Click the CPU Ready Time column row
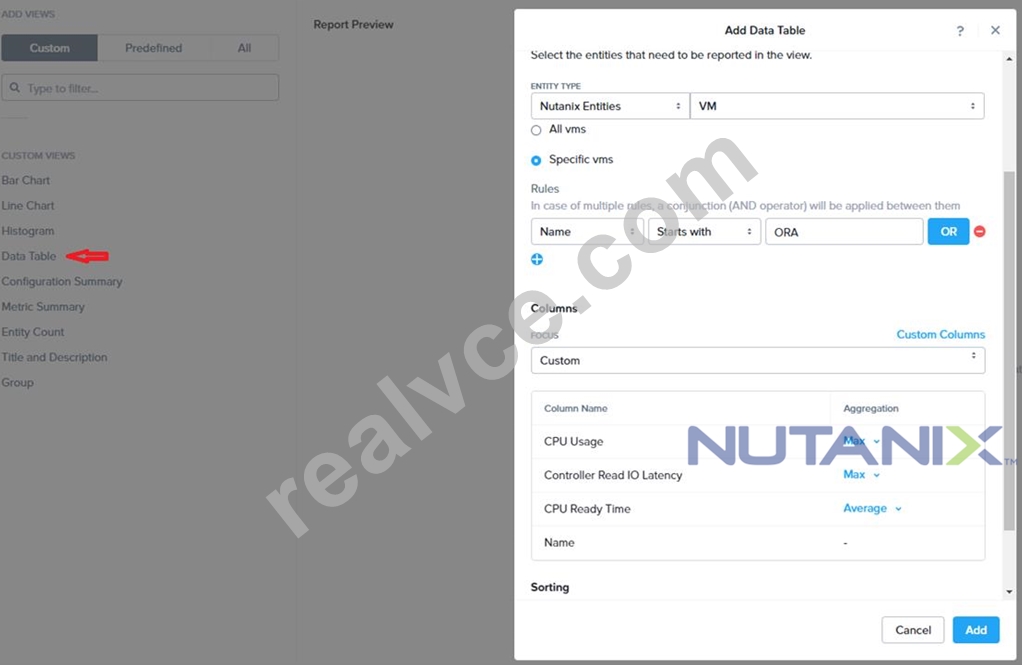Image resolution: width=1022 pixels, height=665 pixels. click(x=757, y=509)
